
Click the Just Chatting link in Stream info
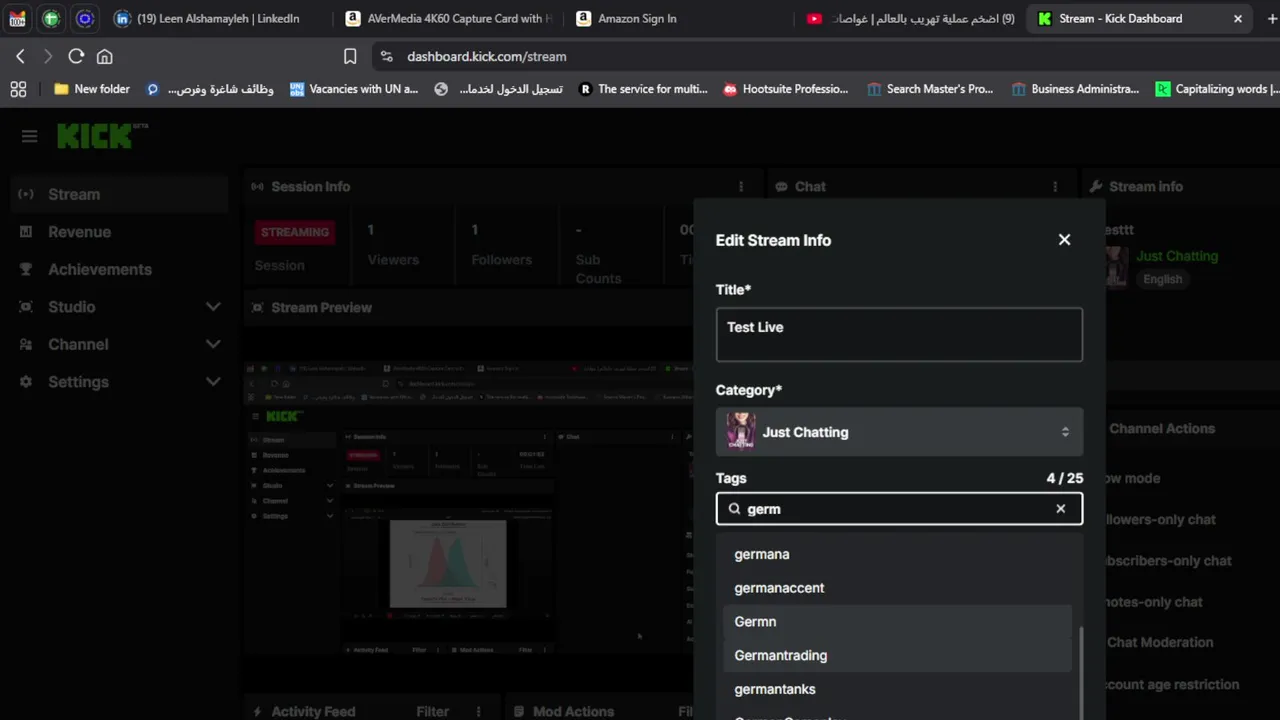[x=1177, y=256]
